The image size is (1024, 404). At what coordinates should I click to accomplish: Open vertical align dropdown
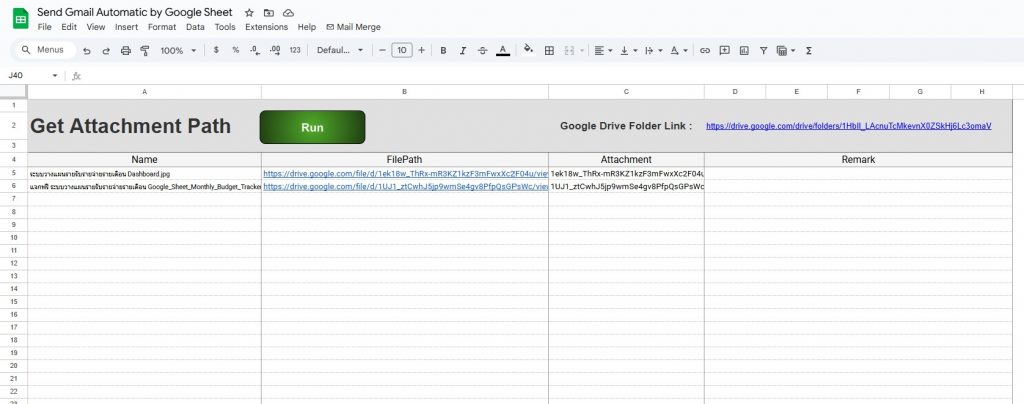pyautogui.click(x=628, y=50)
